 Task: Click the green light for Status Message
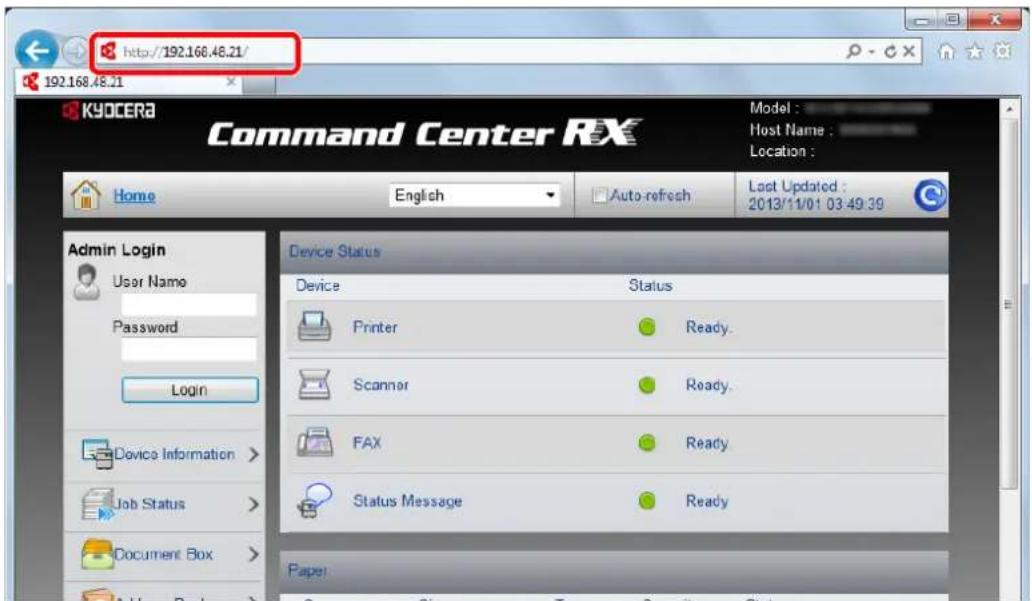pyautogui.click(x=647, y=501)
